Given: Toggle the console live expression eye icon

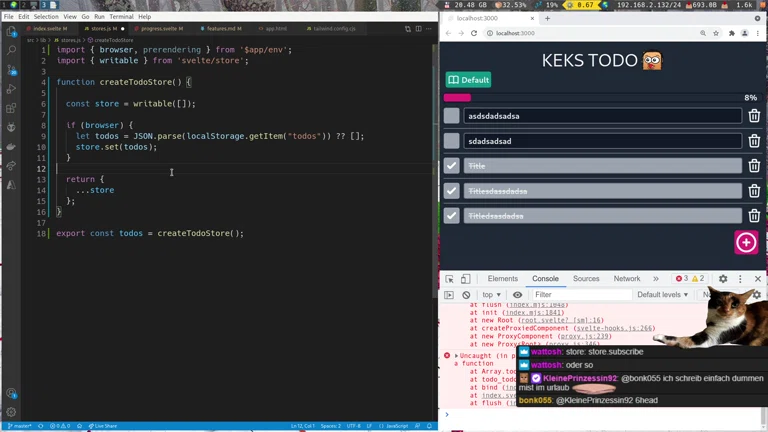Looking at the screenshot, I should [517, 295].
